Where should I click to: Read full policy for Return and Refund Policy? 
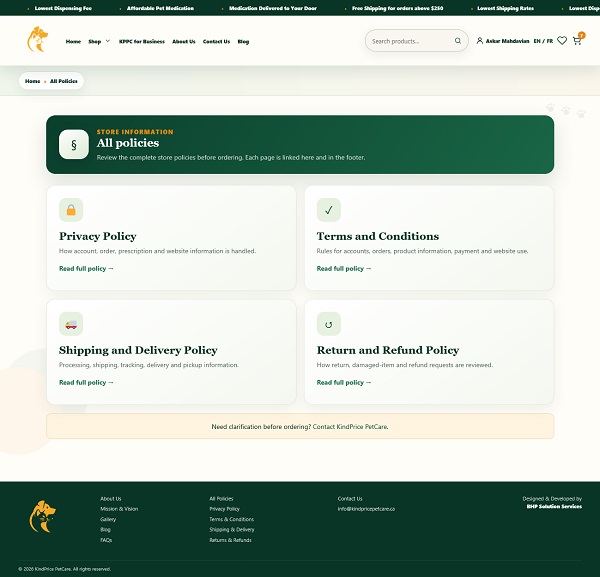pos(344,382)
